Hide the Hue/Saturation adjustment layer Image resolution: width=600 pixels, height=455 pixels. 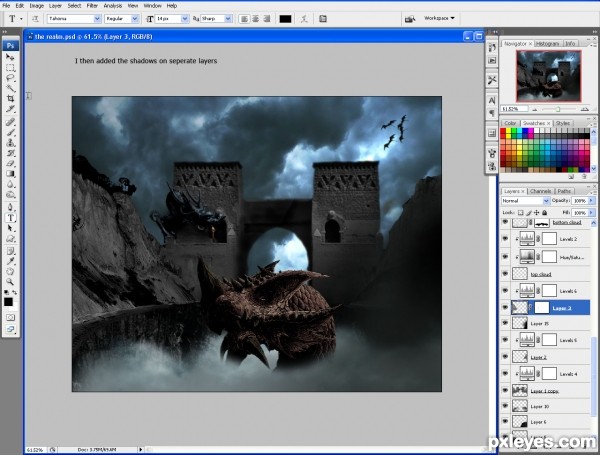tap(505, 256)
